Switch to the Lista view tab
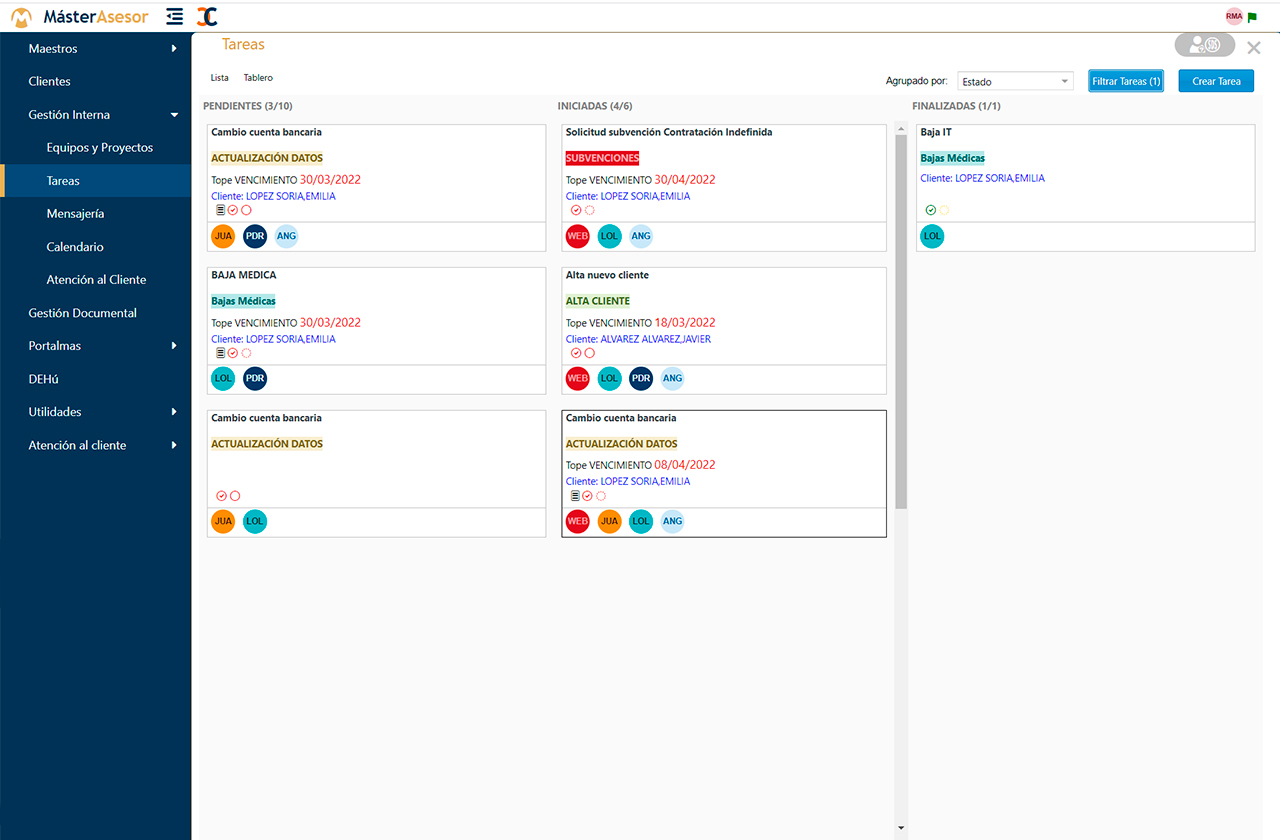The height and width of the screenshot is (840, 1280). click(x=219, y=78)
